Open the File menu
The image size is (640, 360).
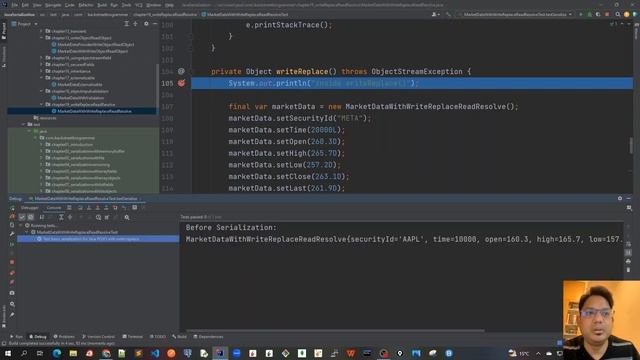(15, 5)
